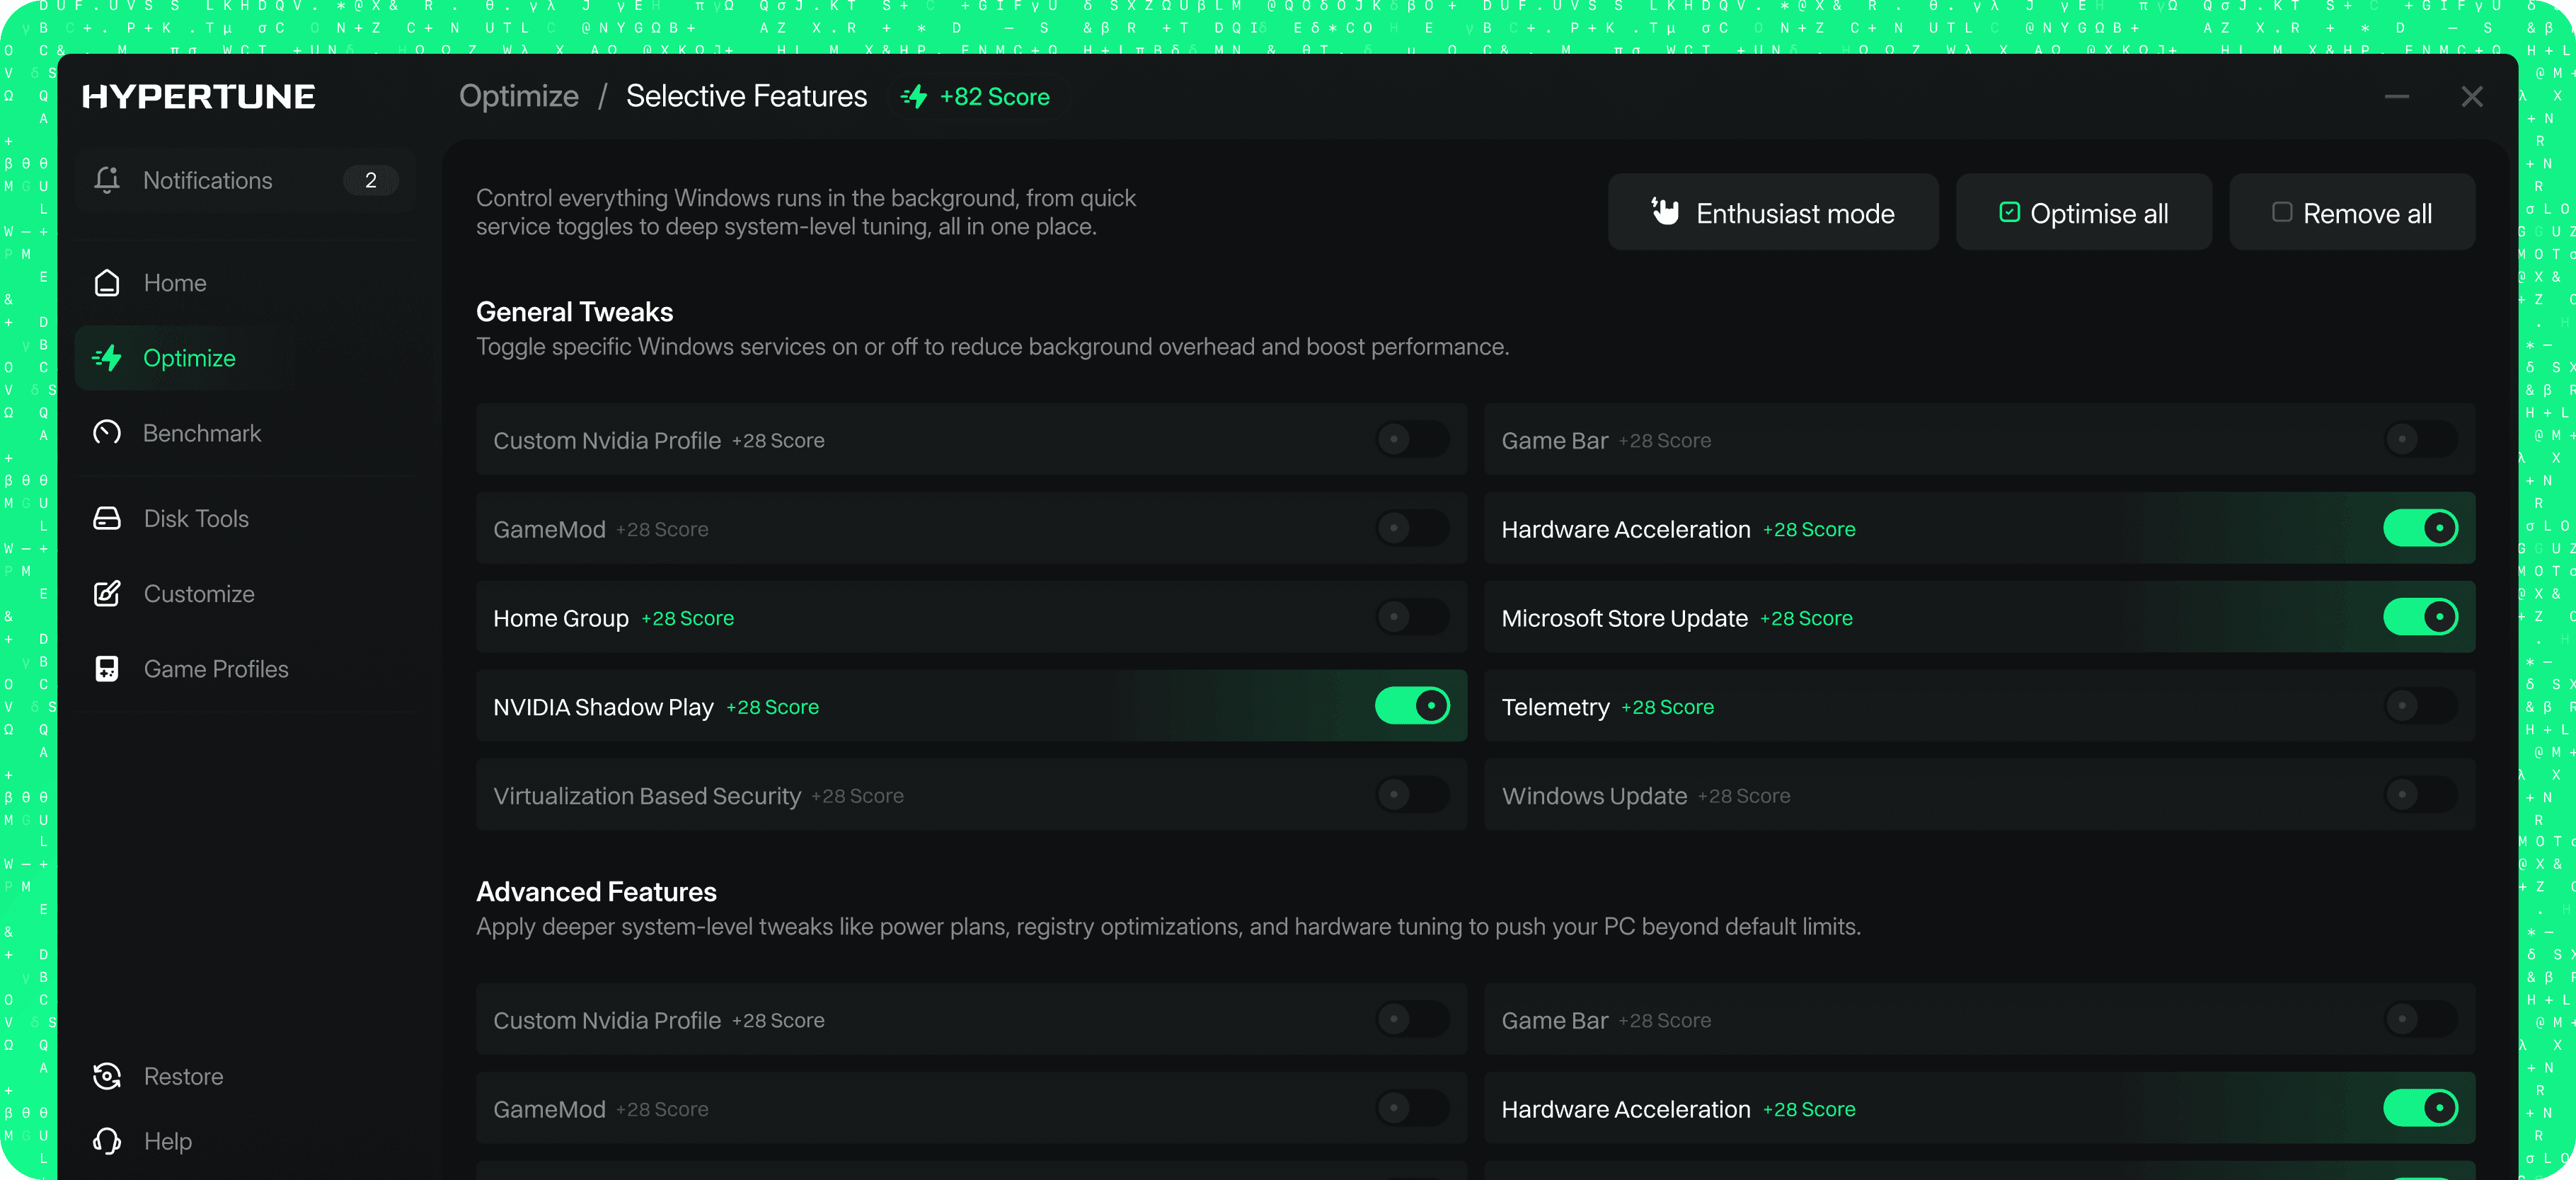The width and height of the screenshot is (2576, 1180).
Task: Click the Disk Tools drive icon
Action: click(107, 518)
